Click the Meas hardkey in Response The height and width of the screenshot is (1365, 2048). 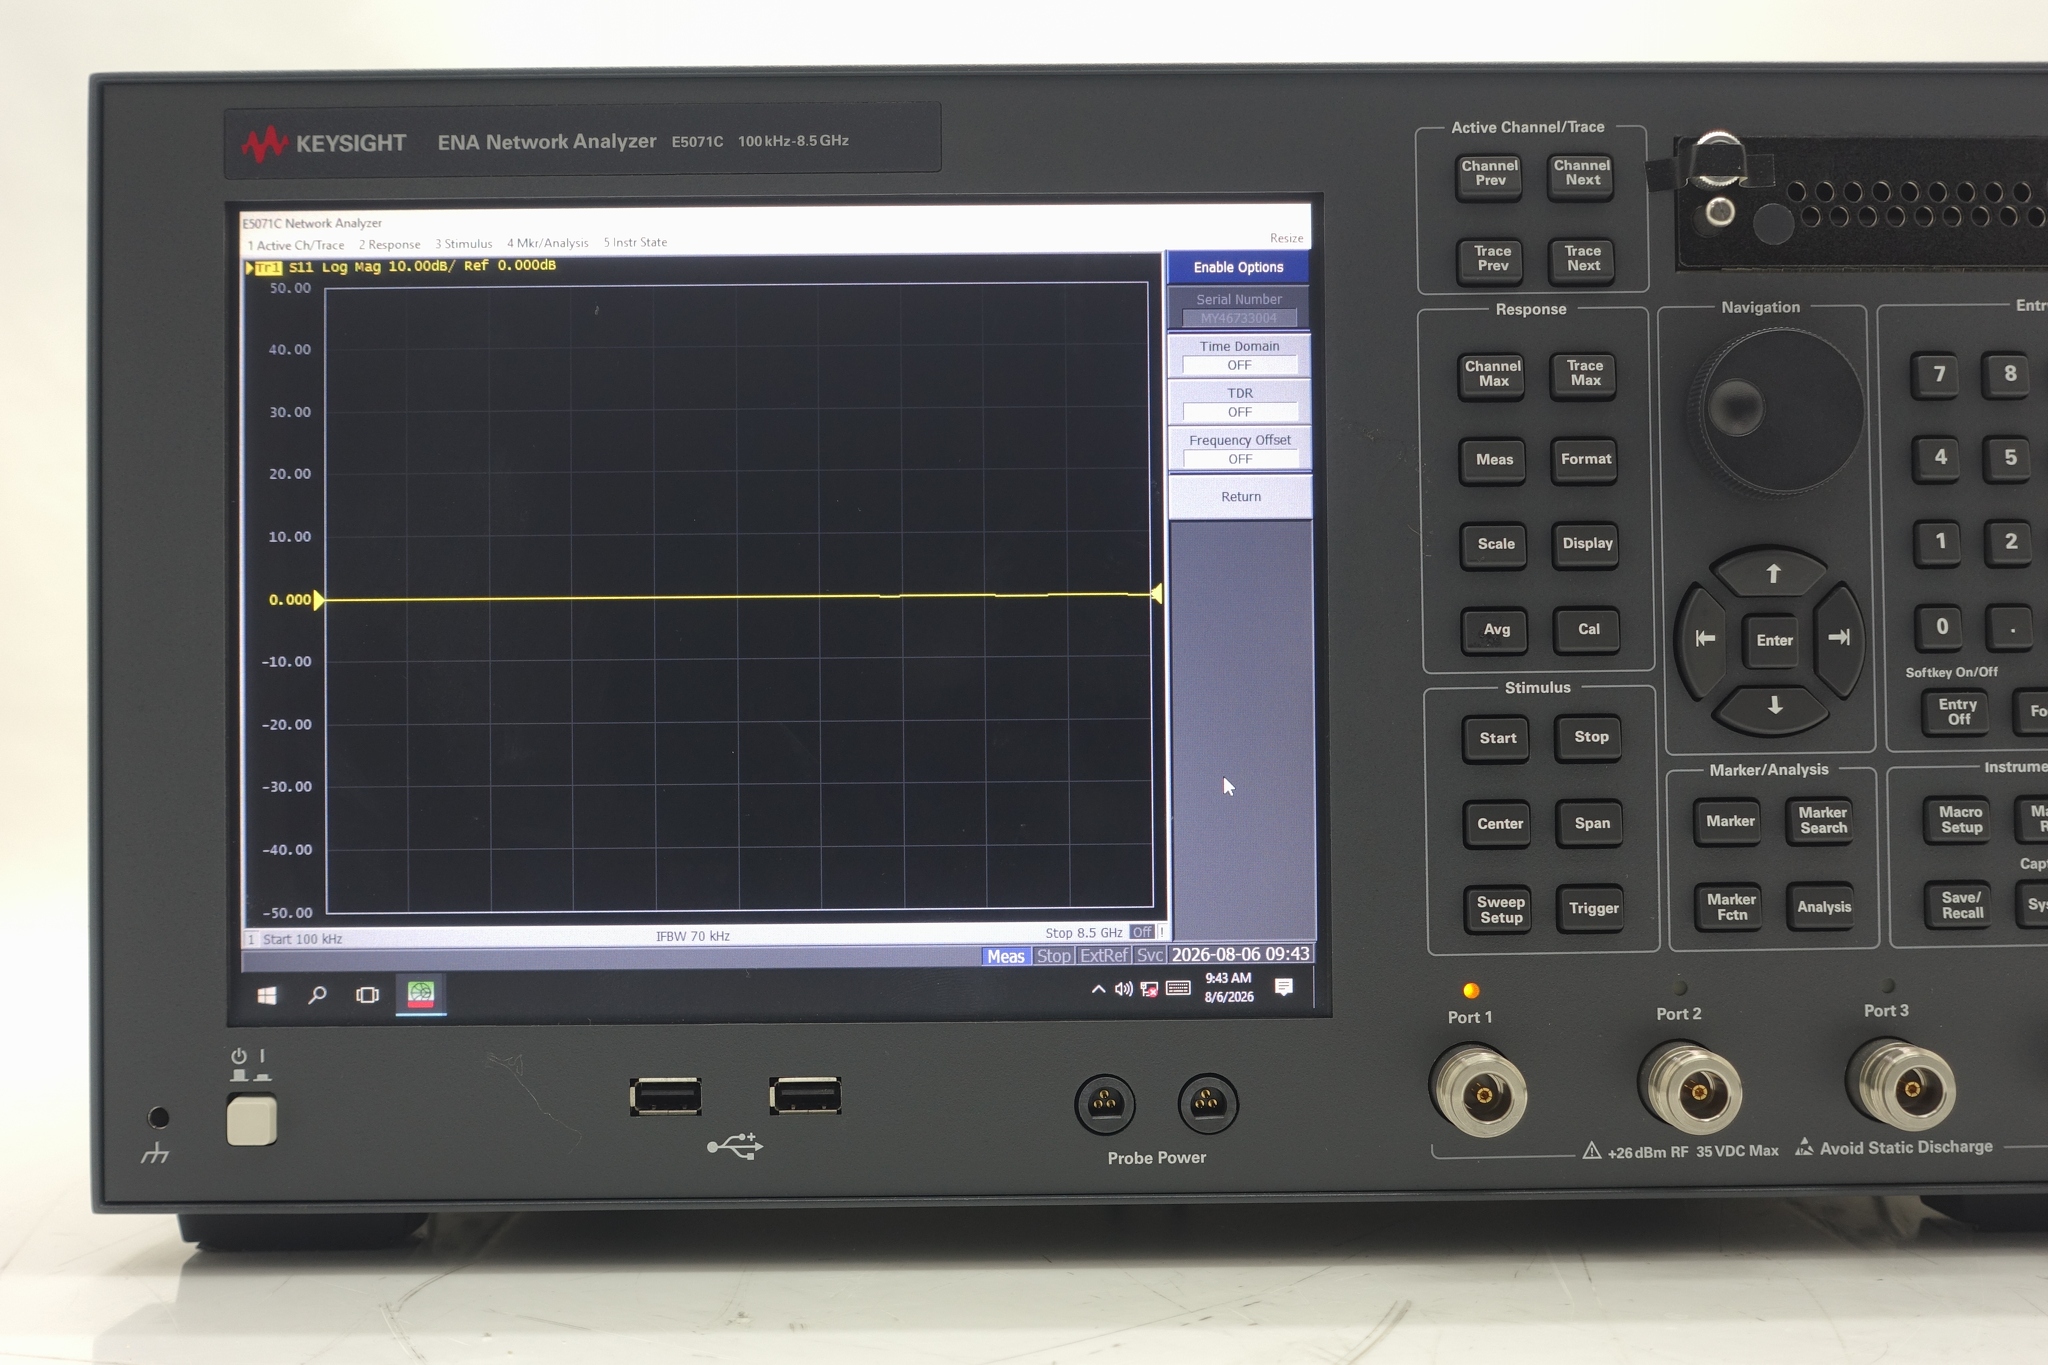[x=1494, y=460]
